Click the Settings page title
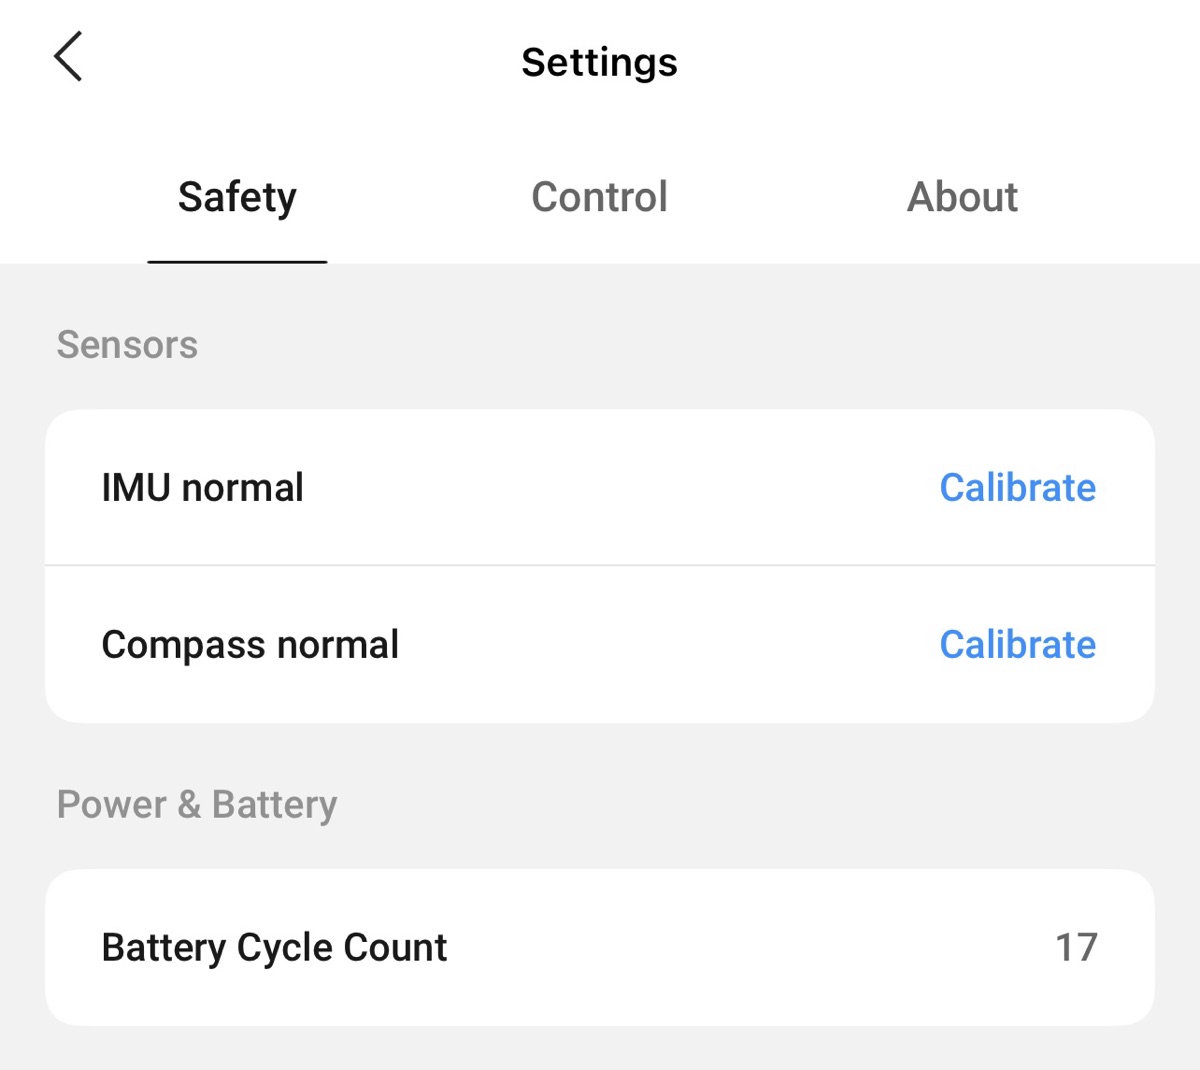The width and height of the screenshot is (1200, 1070). (599, 62)
